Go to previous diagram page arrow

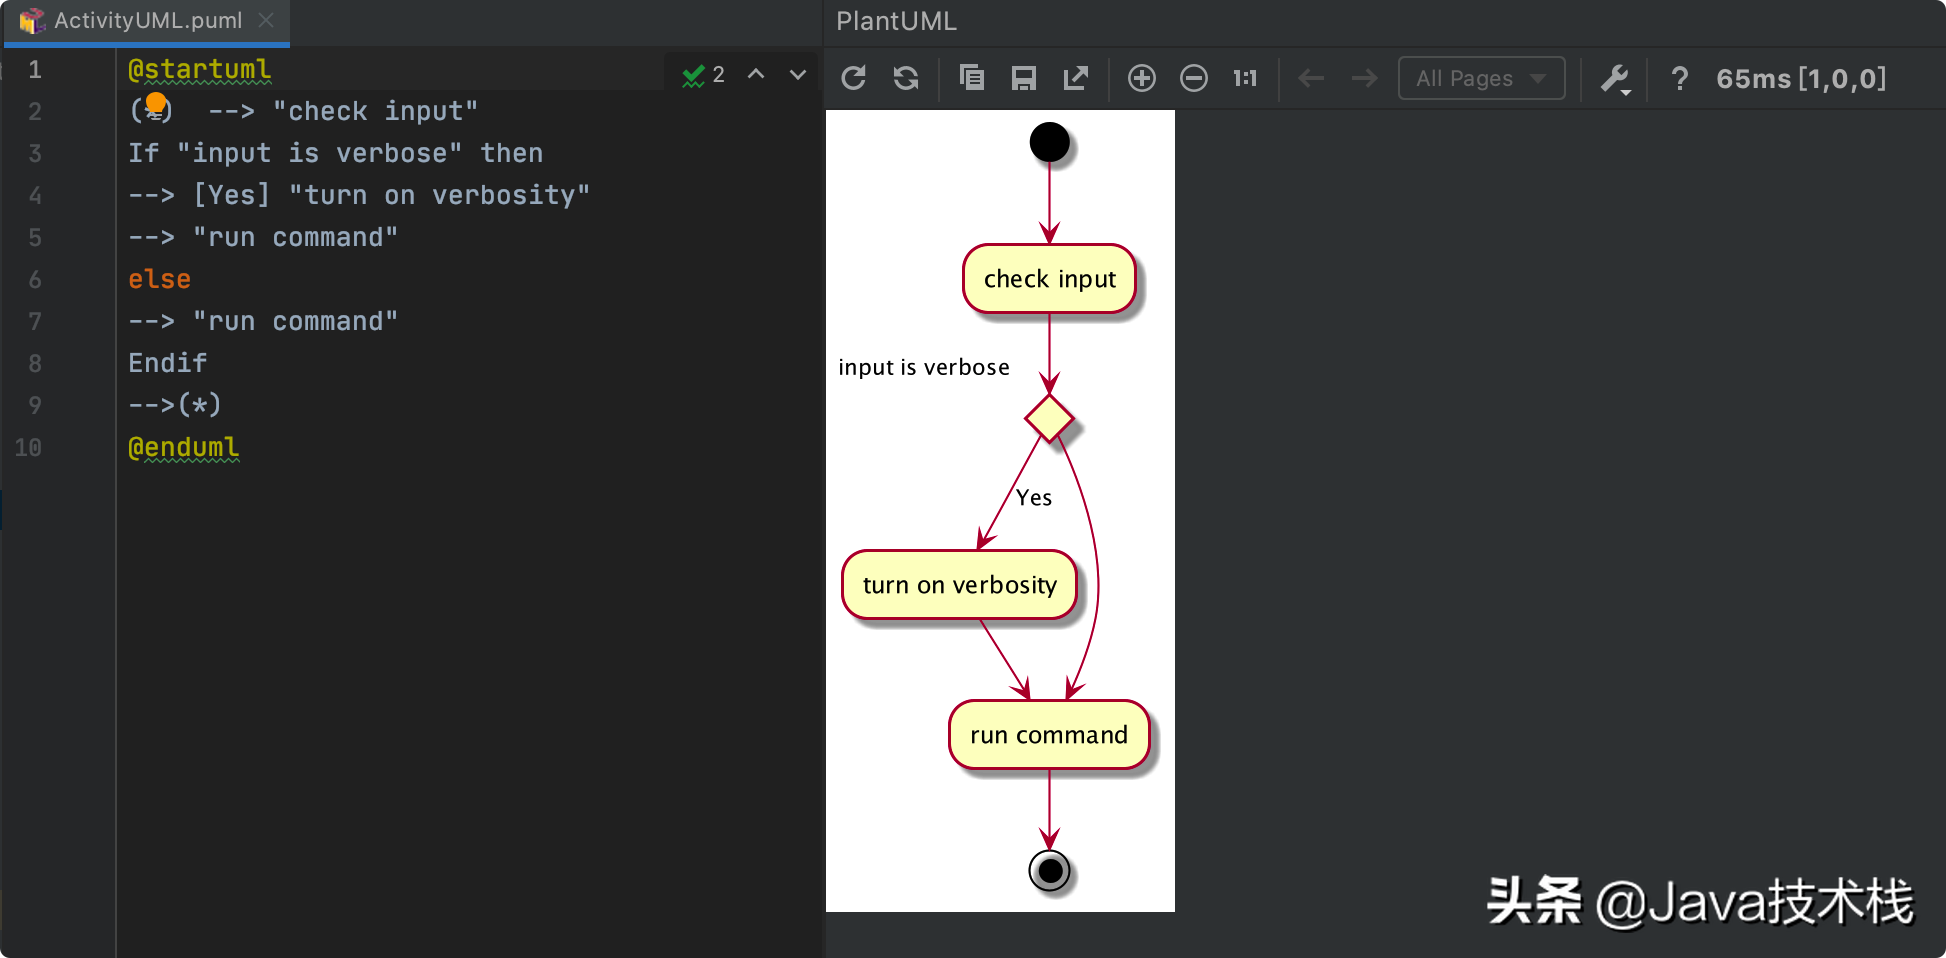(x=1311, y=78)
